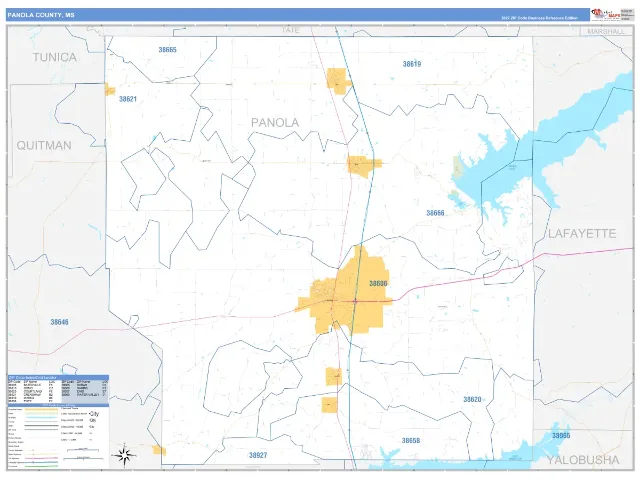Image resolution: width=640 pixels, height=480 pixels.
Task: Click the ZIP Code Index table header
Action: click(58, 378)
